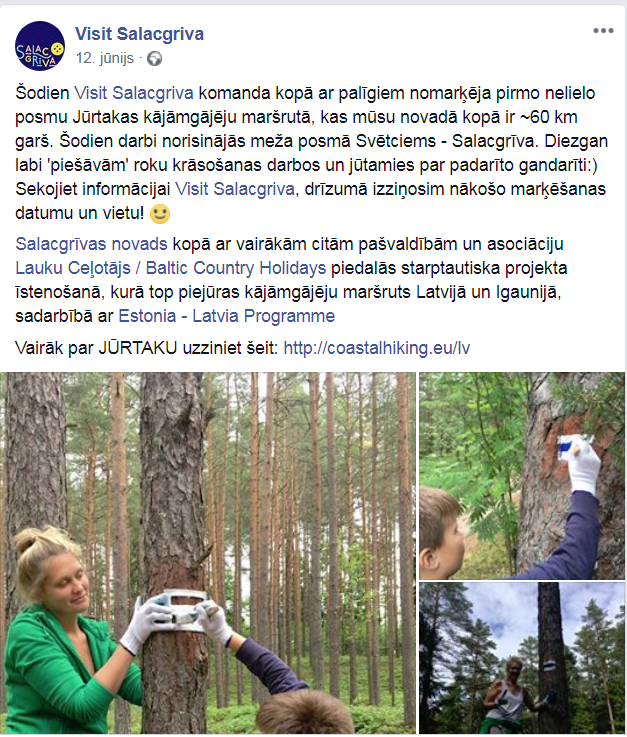Click first Visit Salacgriva mention after 'Šodien'
This screenshot has height=737, width=627.
[x=134, y=93]
